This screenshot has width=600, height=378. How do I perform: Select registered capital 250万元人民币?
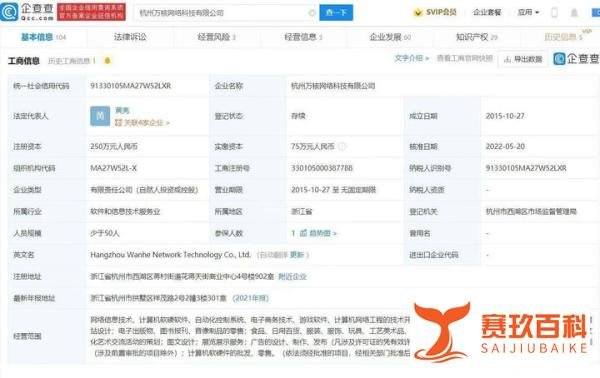pyautogui.click(x=114, y=147)
